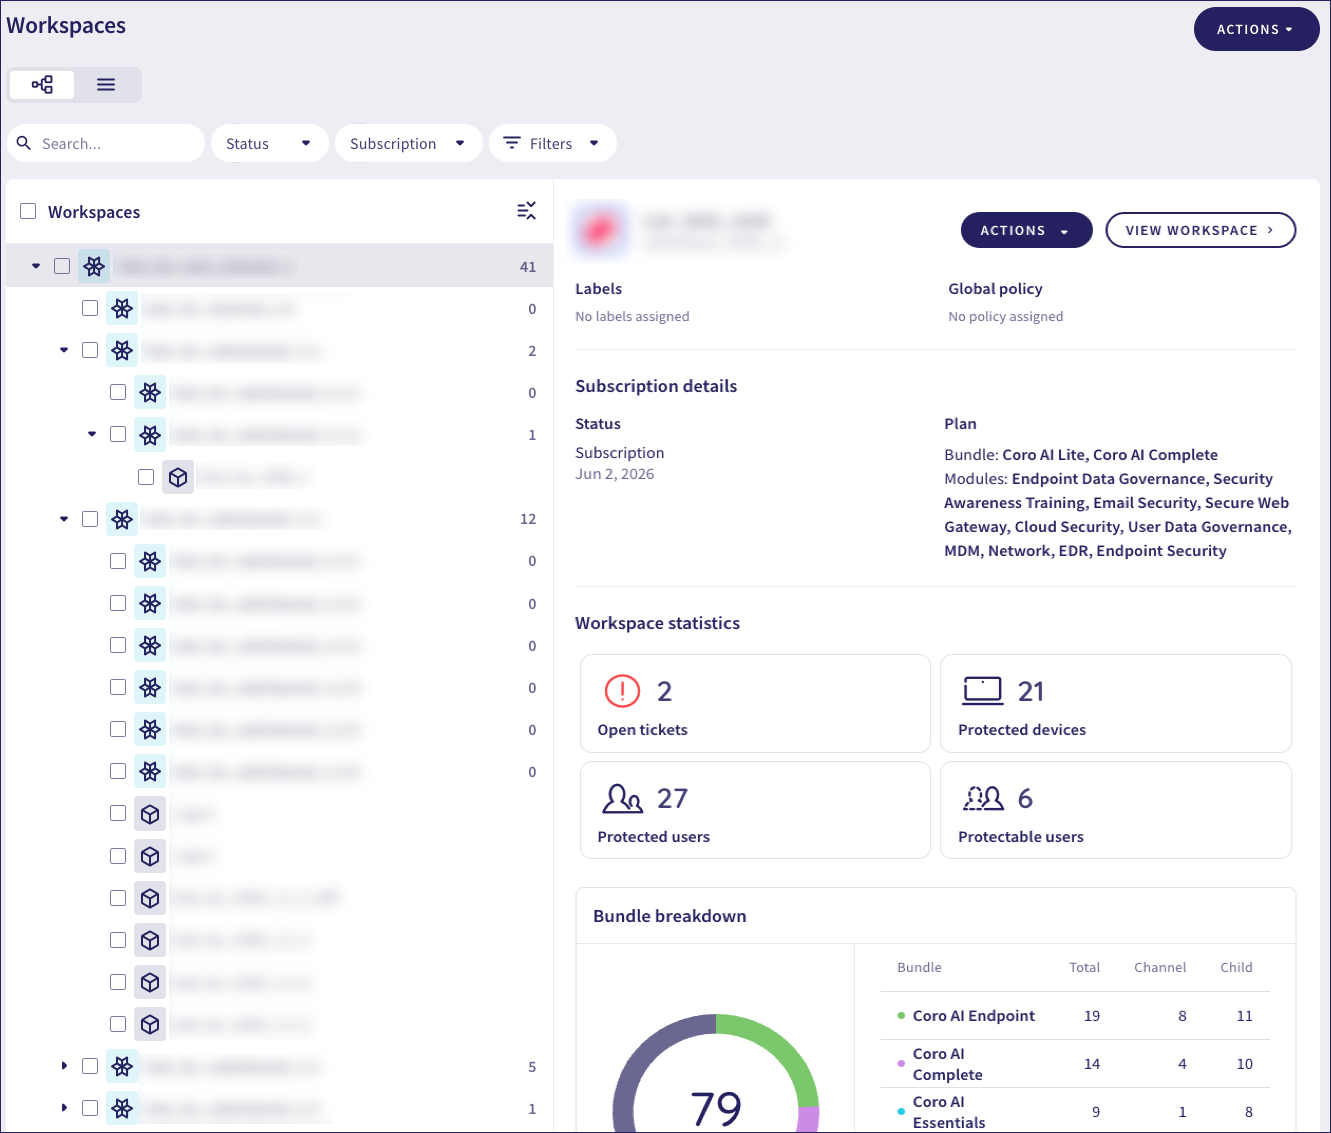1331x1133 pixels.
Task: Check the box for row with count 5
Action: click(90, 1066)
